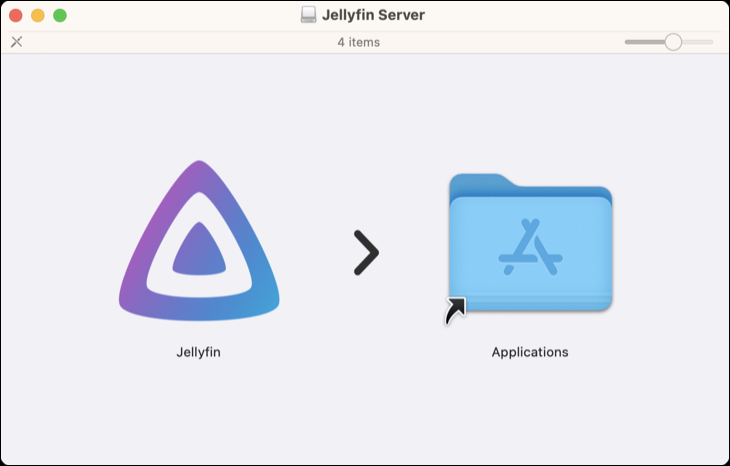
Task: Select the Jellyfin app icon
Action: pos(199,241)
